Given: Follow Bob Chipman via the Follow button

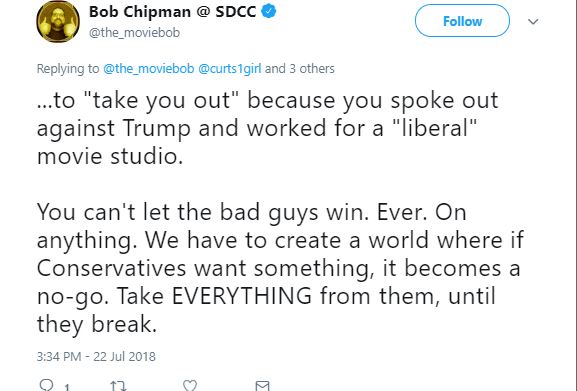Looking at the screenshot, I should coord(462,21).
